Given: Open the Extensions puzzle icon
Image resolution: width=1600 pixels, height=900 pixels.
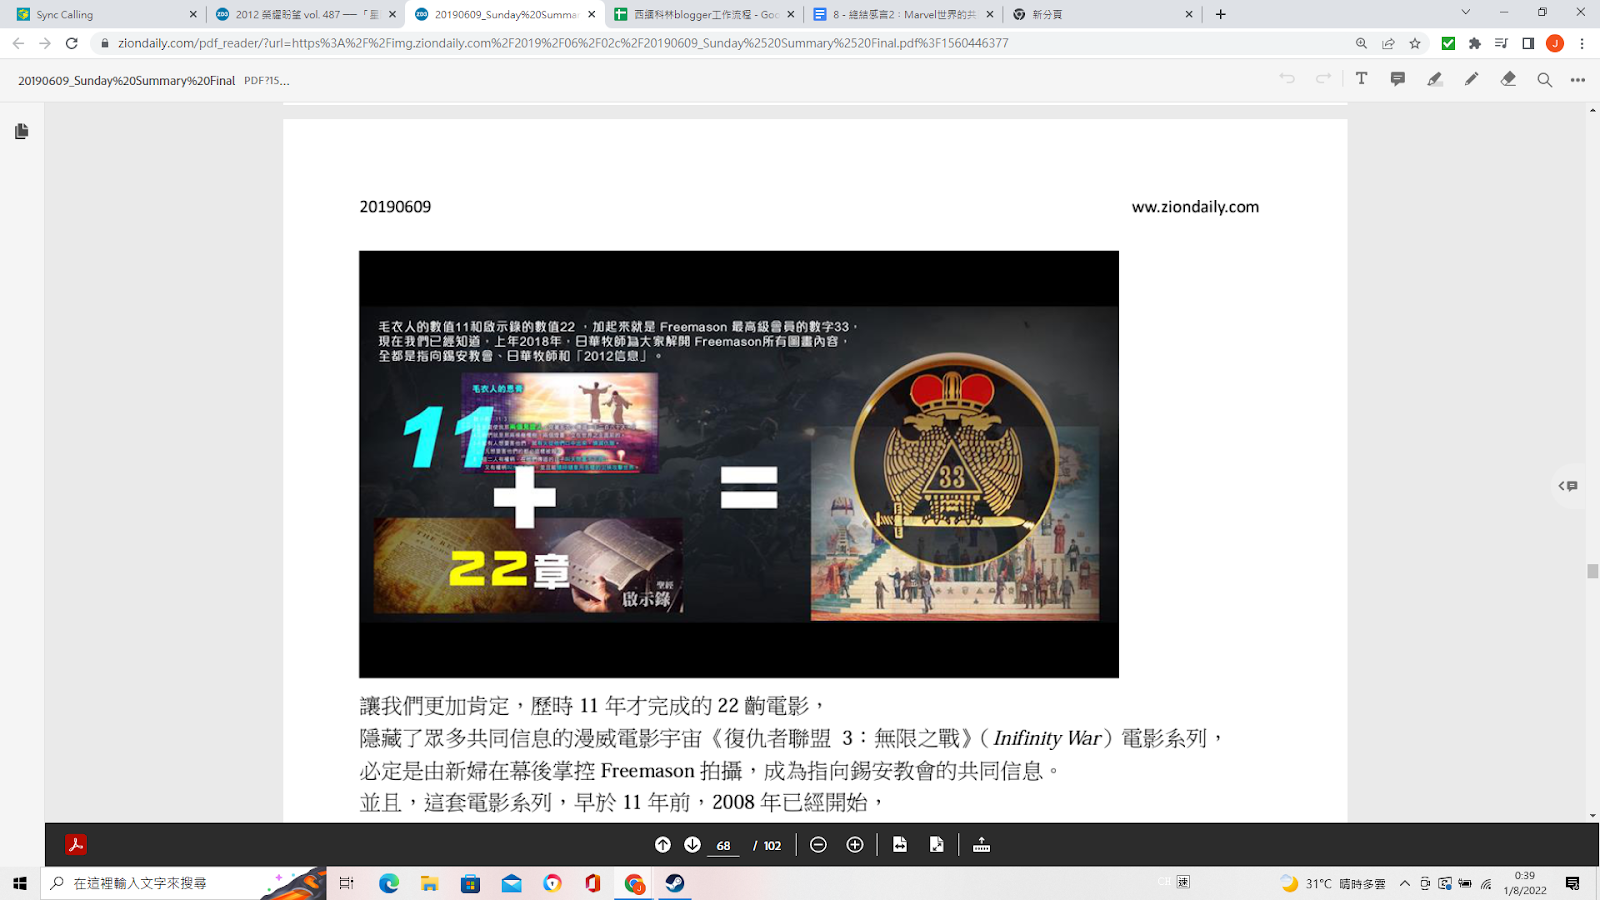Looking at the screenshot, I should pyautogui.click(x=1474, y=43).
